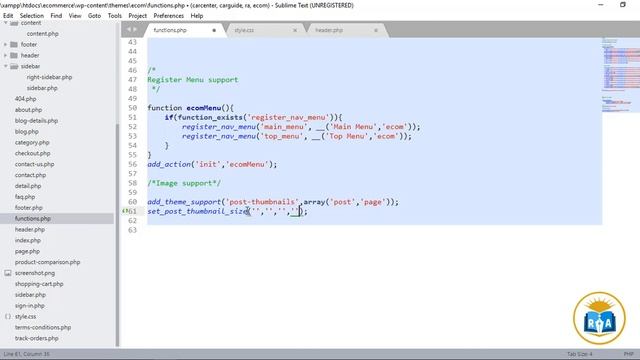Click the gutter marker on line 61

pyautogui.click(x=124, y=211)
